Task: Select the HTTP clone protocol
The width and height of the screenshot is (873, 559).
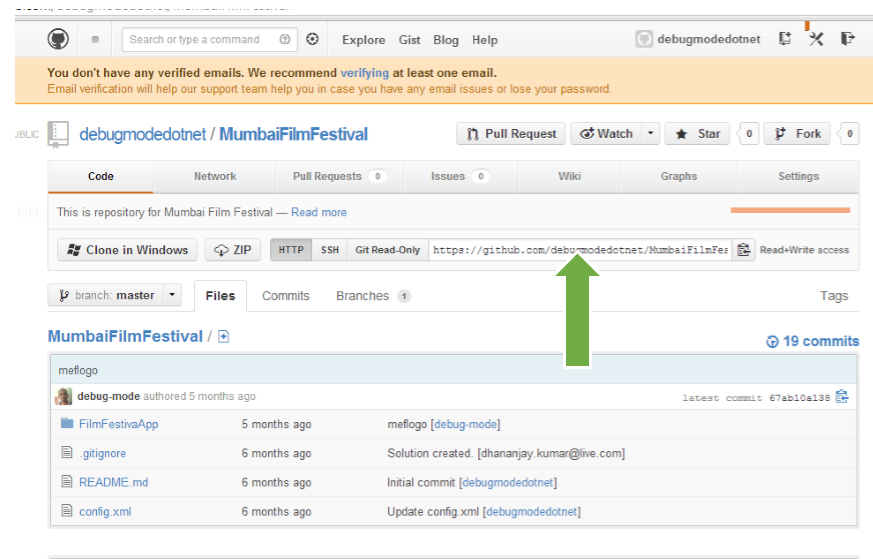Action: coord(291,250)
